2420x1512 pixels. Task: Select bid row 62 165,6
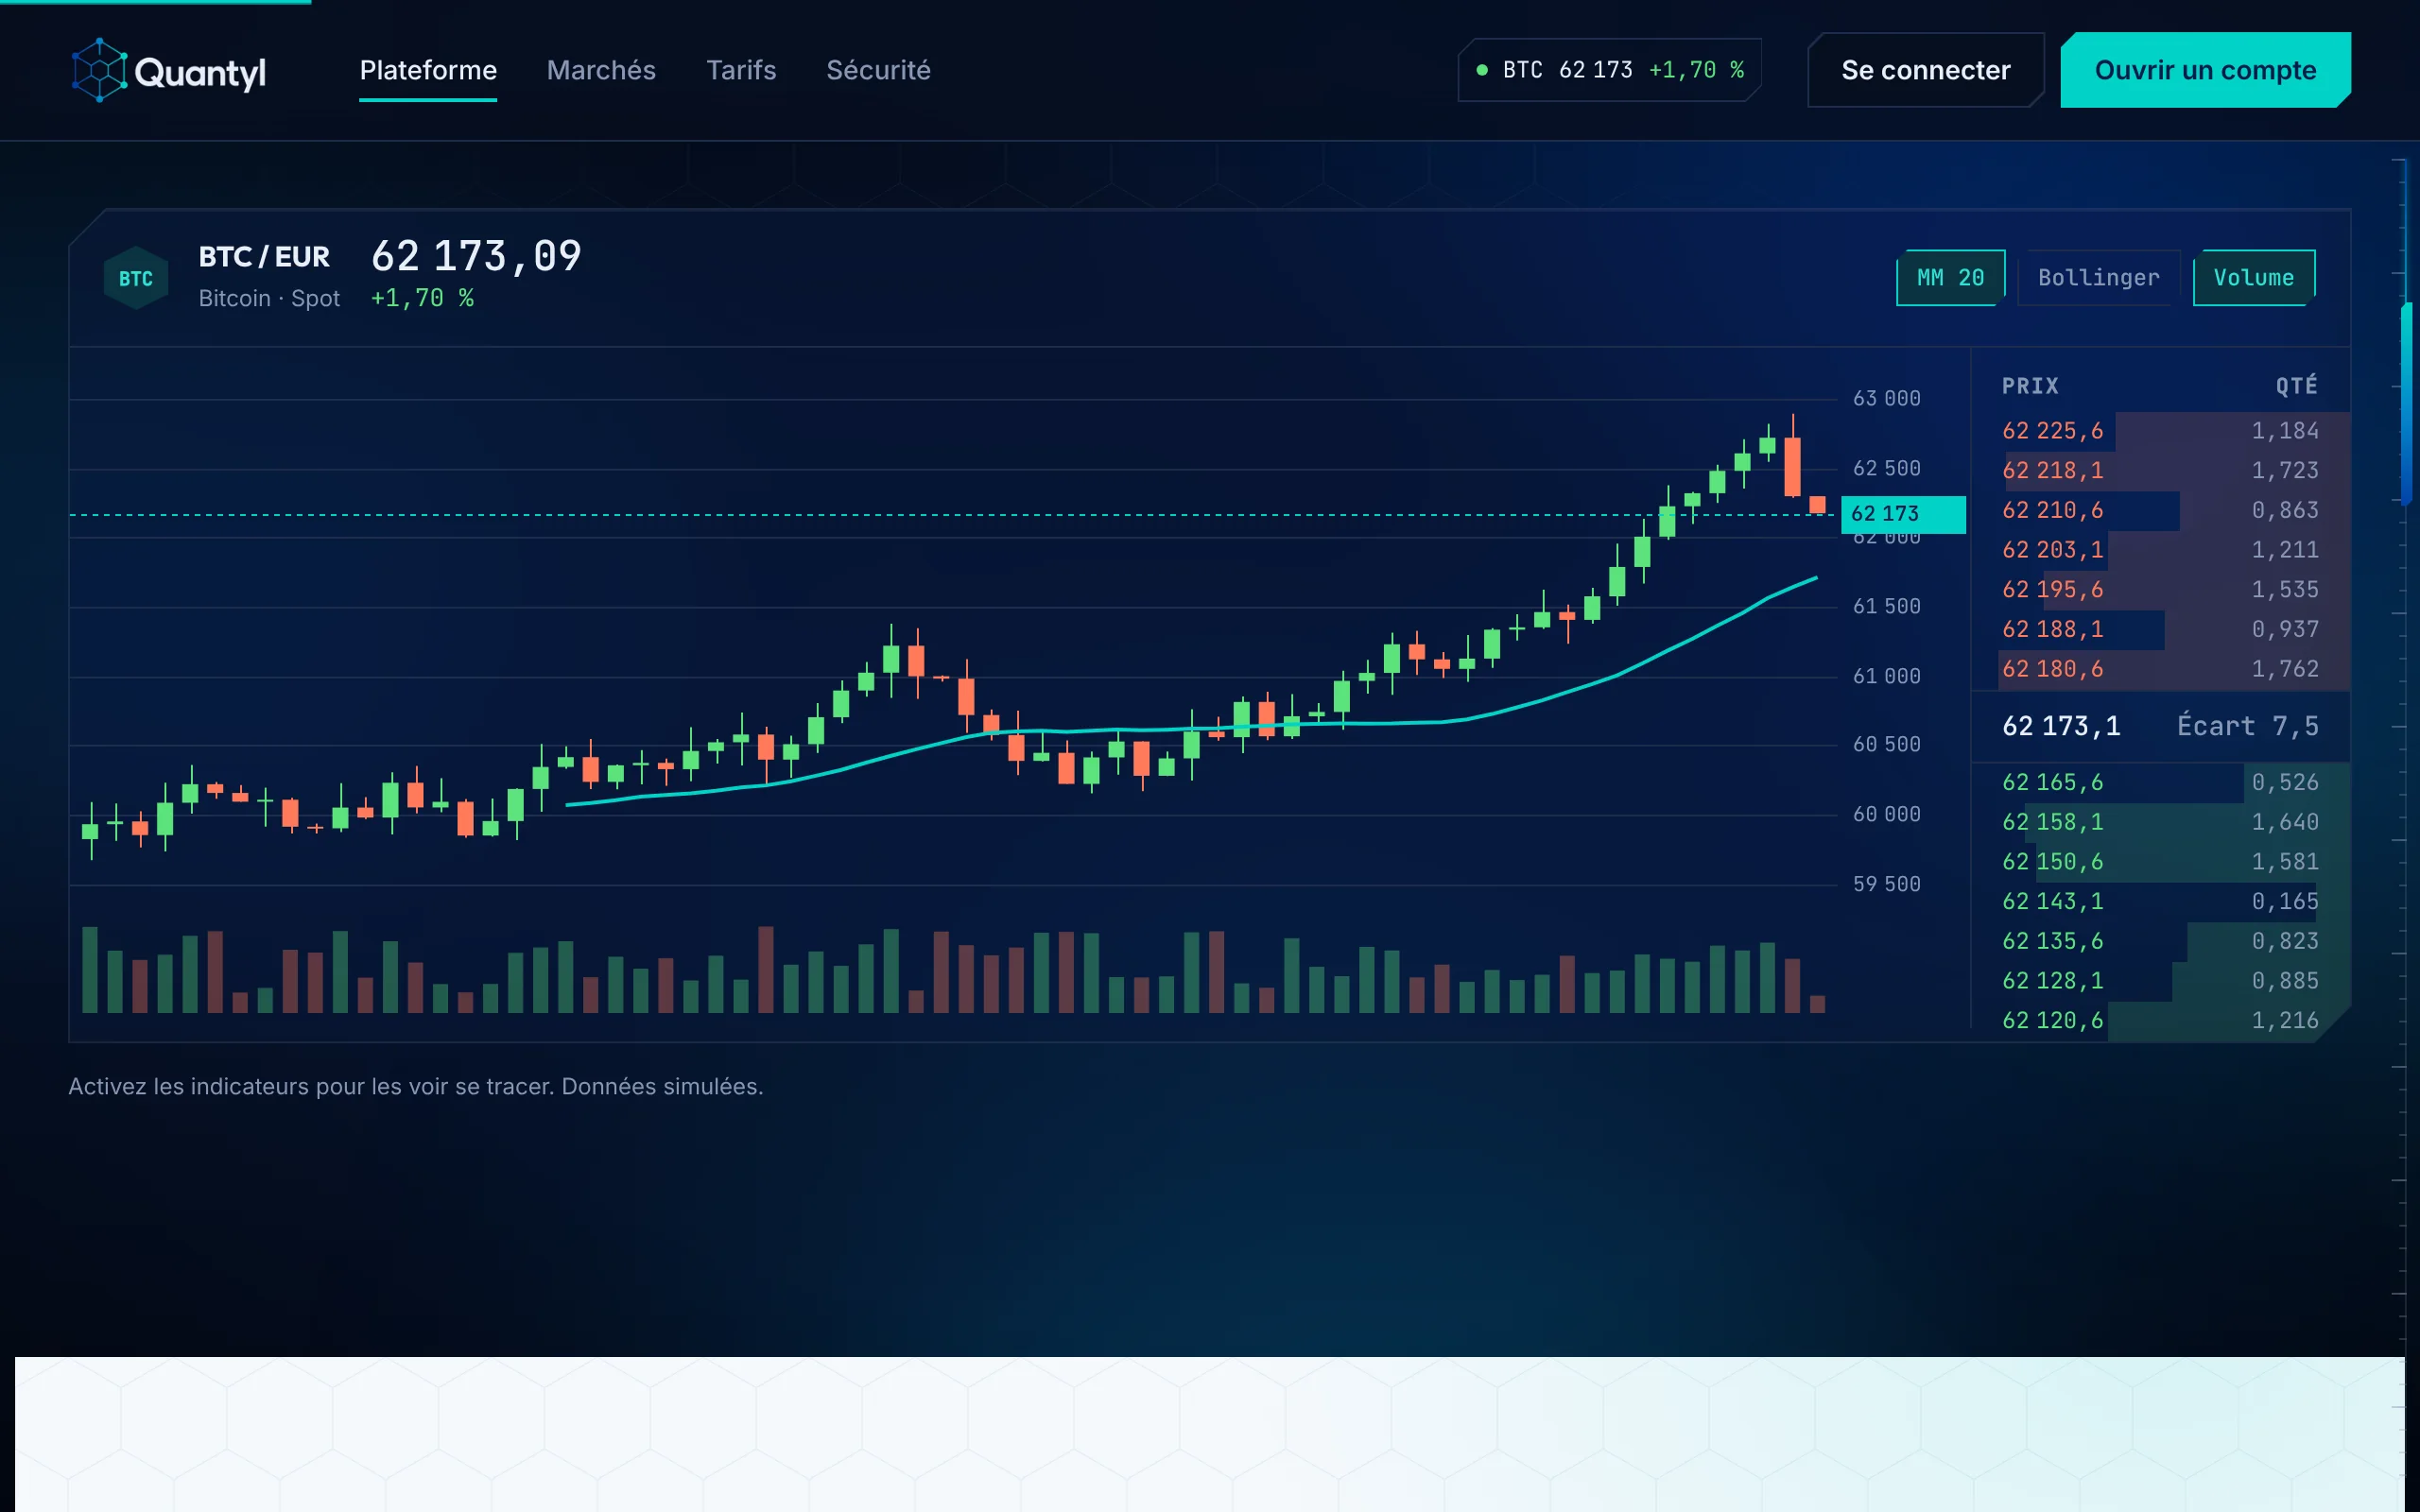click(2160, 783)
